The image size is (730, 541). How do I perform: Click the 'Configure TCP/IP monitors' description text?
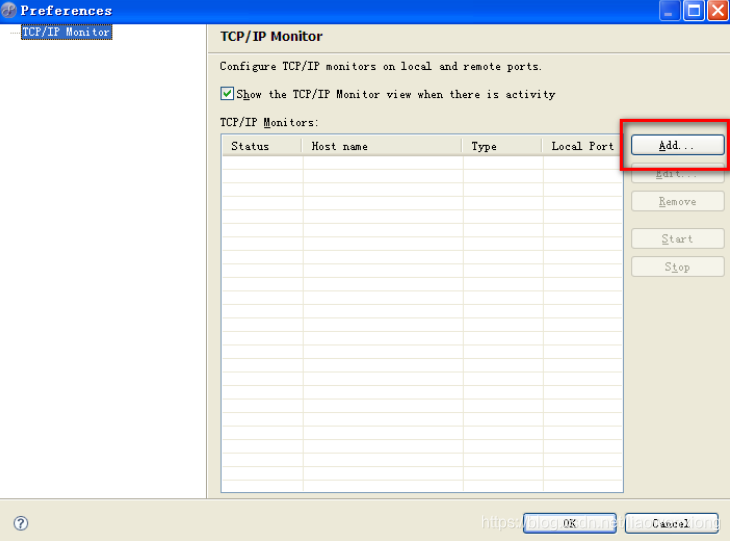tap(381, 66)
